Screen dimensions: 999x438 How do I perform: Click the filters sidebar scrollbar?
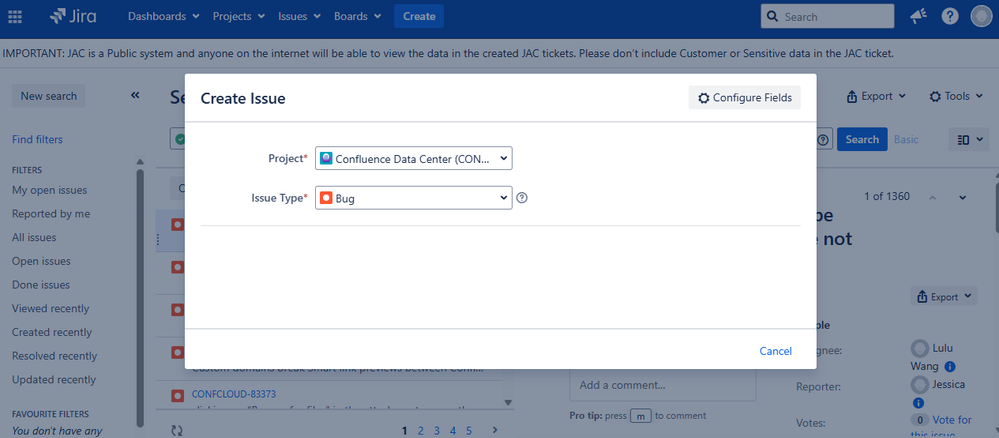[140, 296]
